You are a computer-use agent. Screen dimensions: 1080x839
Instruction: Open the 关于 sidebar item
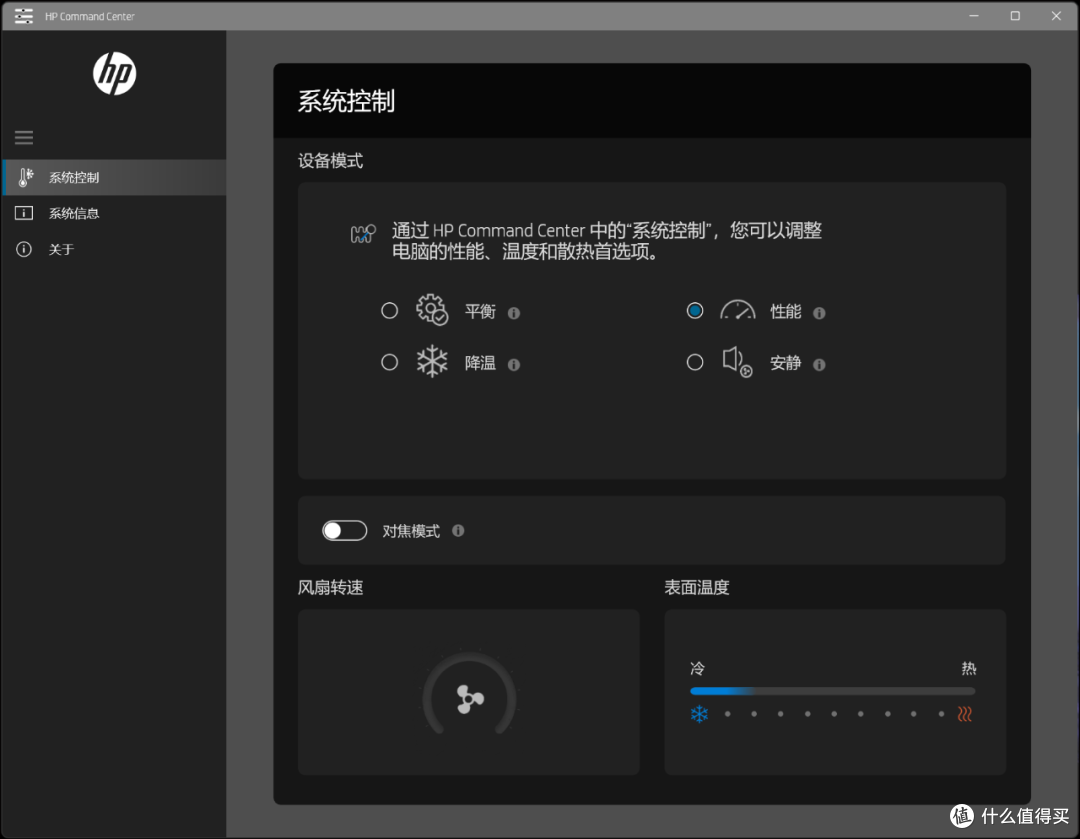(x=114, y=249)
